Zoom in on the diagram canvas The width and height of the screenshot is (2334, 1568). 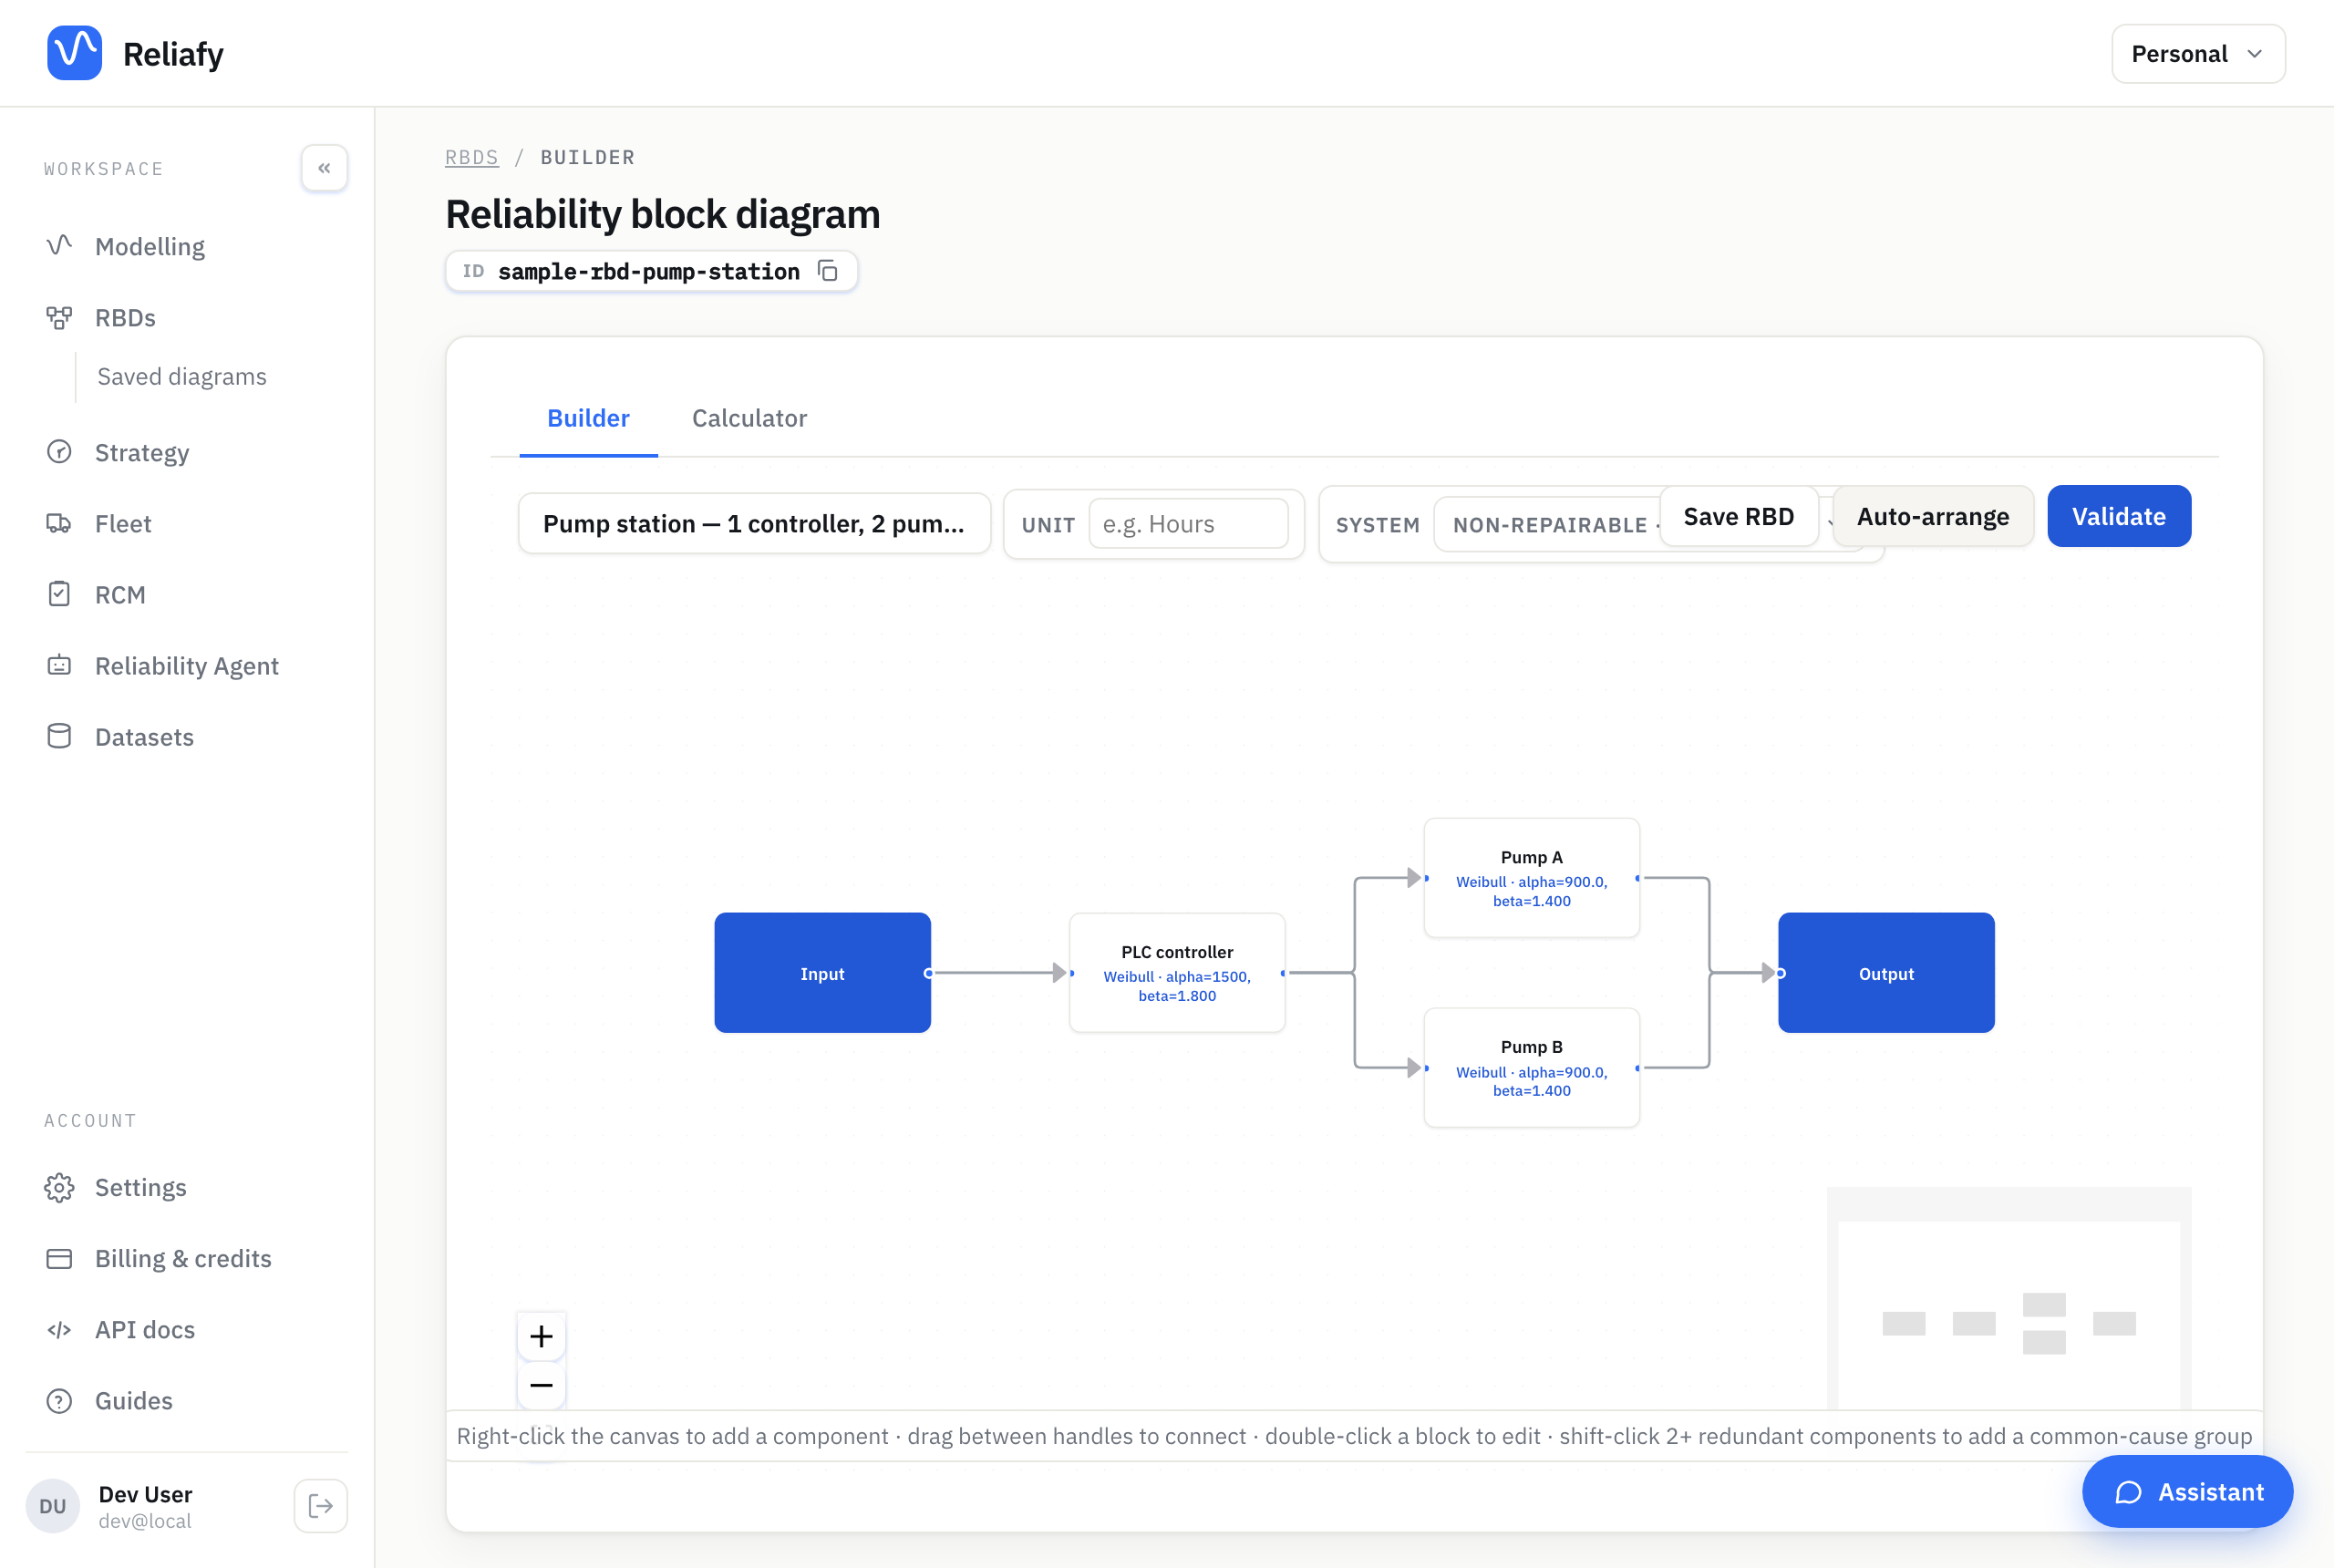pyautogui.click(x=541, y=1336)
